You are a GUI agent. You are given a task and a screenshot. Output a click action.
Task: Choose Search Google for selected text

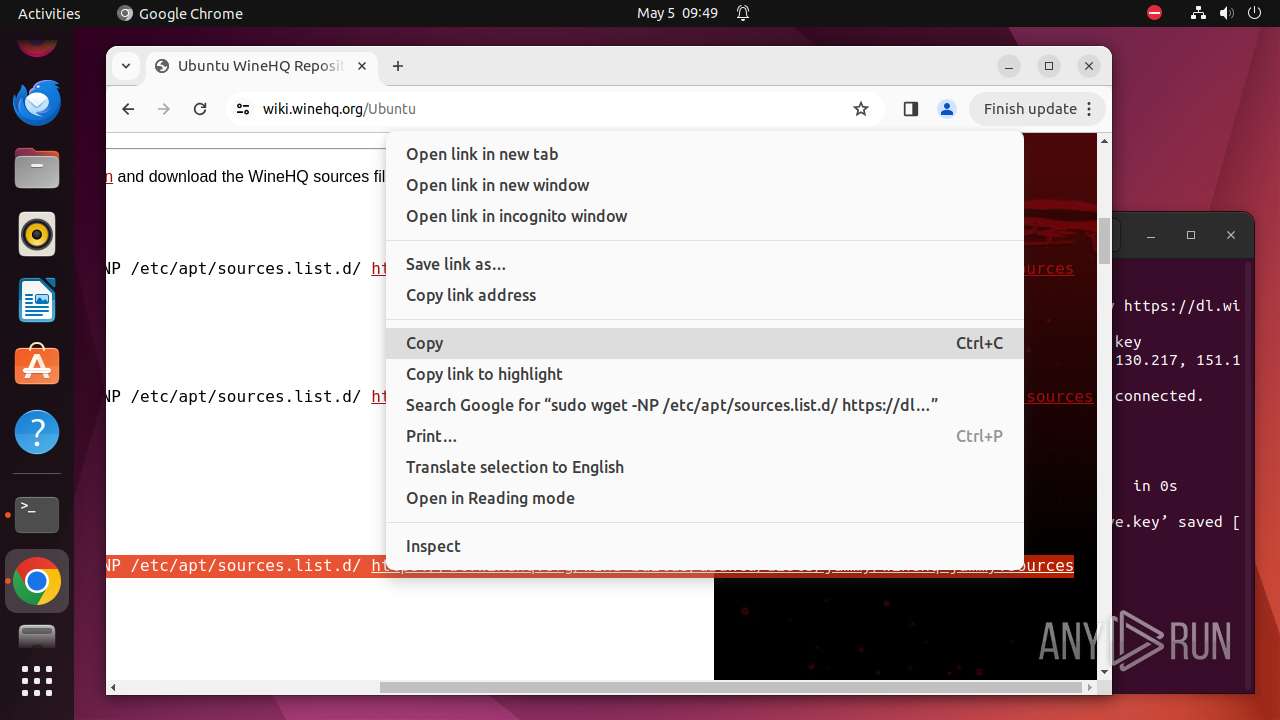705,405
